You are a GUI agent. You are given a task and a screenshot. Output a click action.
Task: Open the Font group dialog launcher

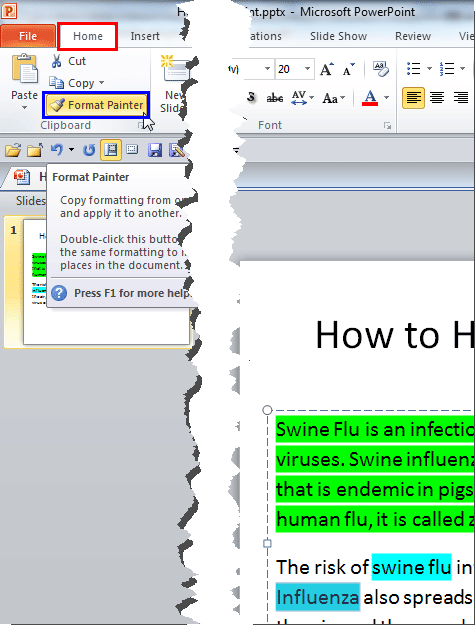(x=387, y=126)
